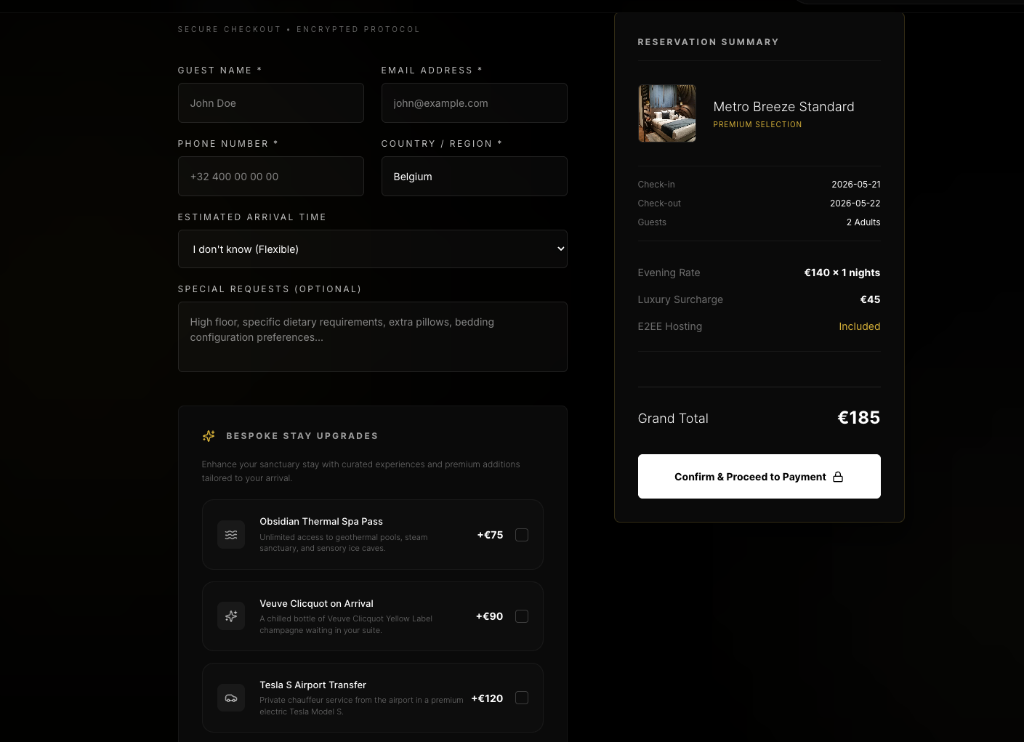Image resolution: width=1024 pixels, height=742 pixels.
Task: Click the 'RESERVATION SUMMARY' heading
Action: [x=708, y=42]
